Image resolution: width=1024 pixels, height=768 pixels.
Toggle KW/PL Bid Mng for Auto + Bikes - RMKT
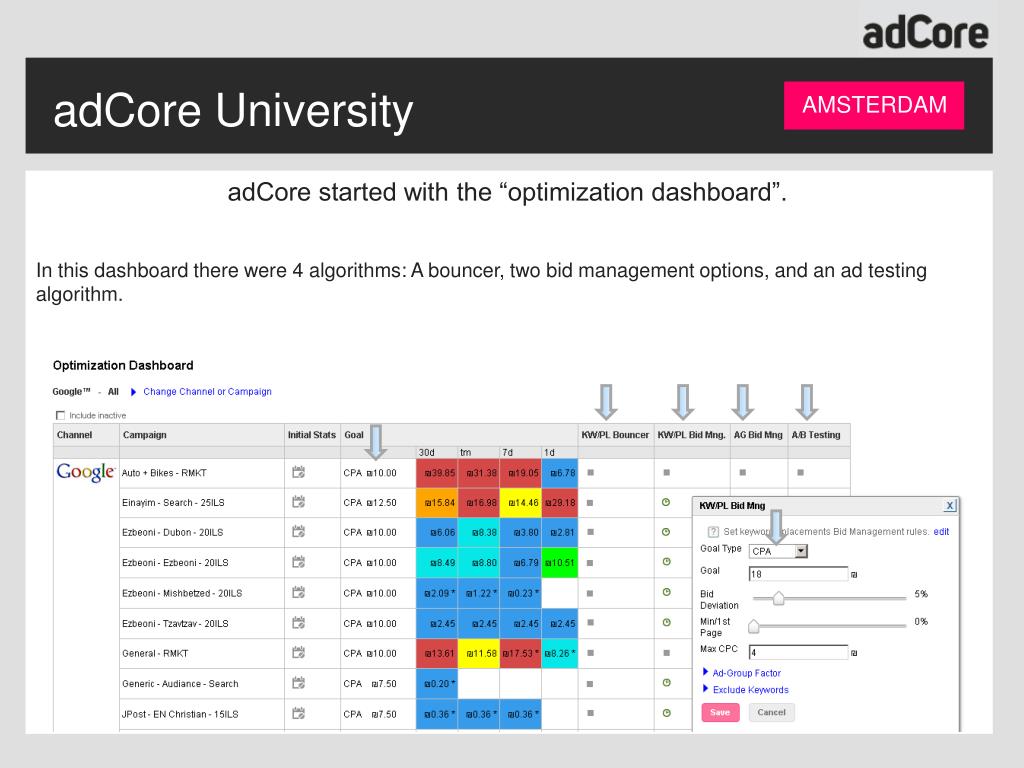tap(667, 472)
